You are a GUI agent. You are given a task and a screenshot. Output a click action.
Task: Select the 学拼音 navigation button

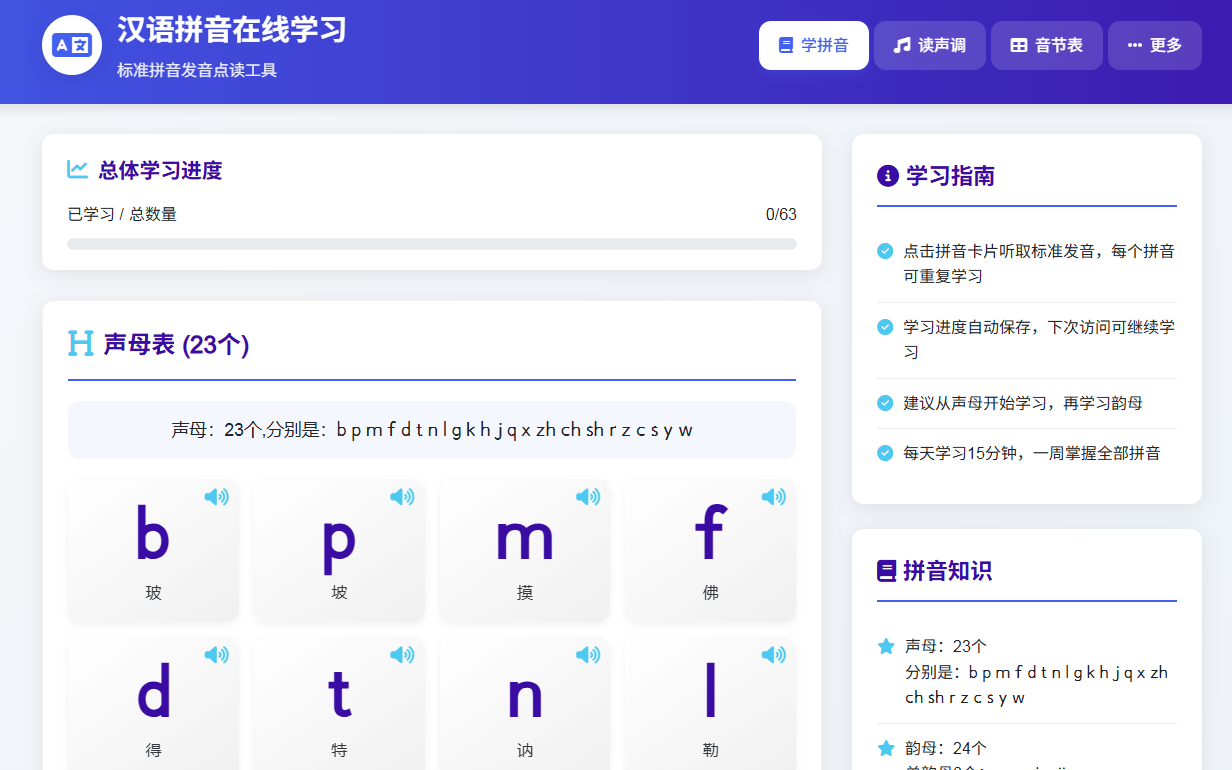tap(814, 44)
